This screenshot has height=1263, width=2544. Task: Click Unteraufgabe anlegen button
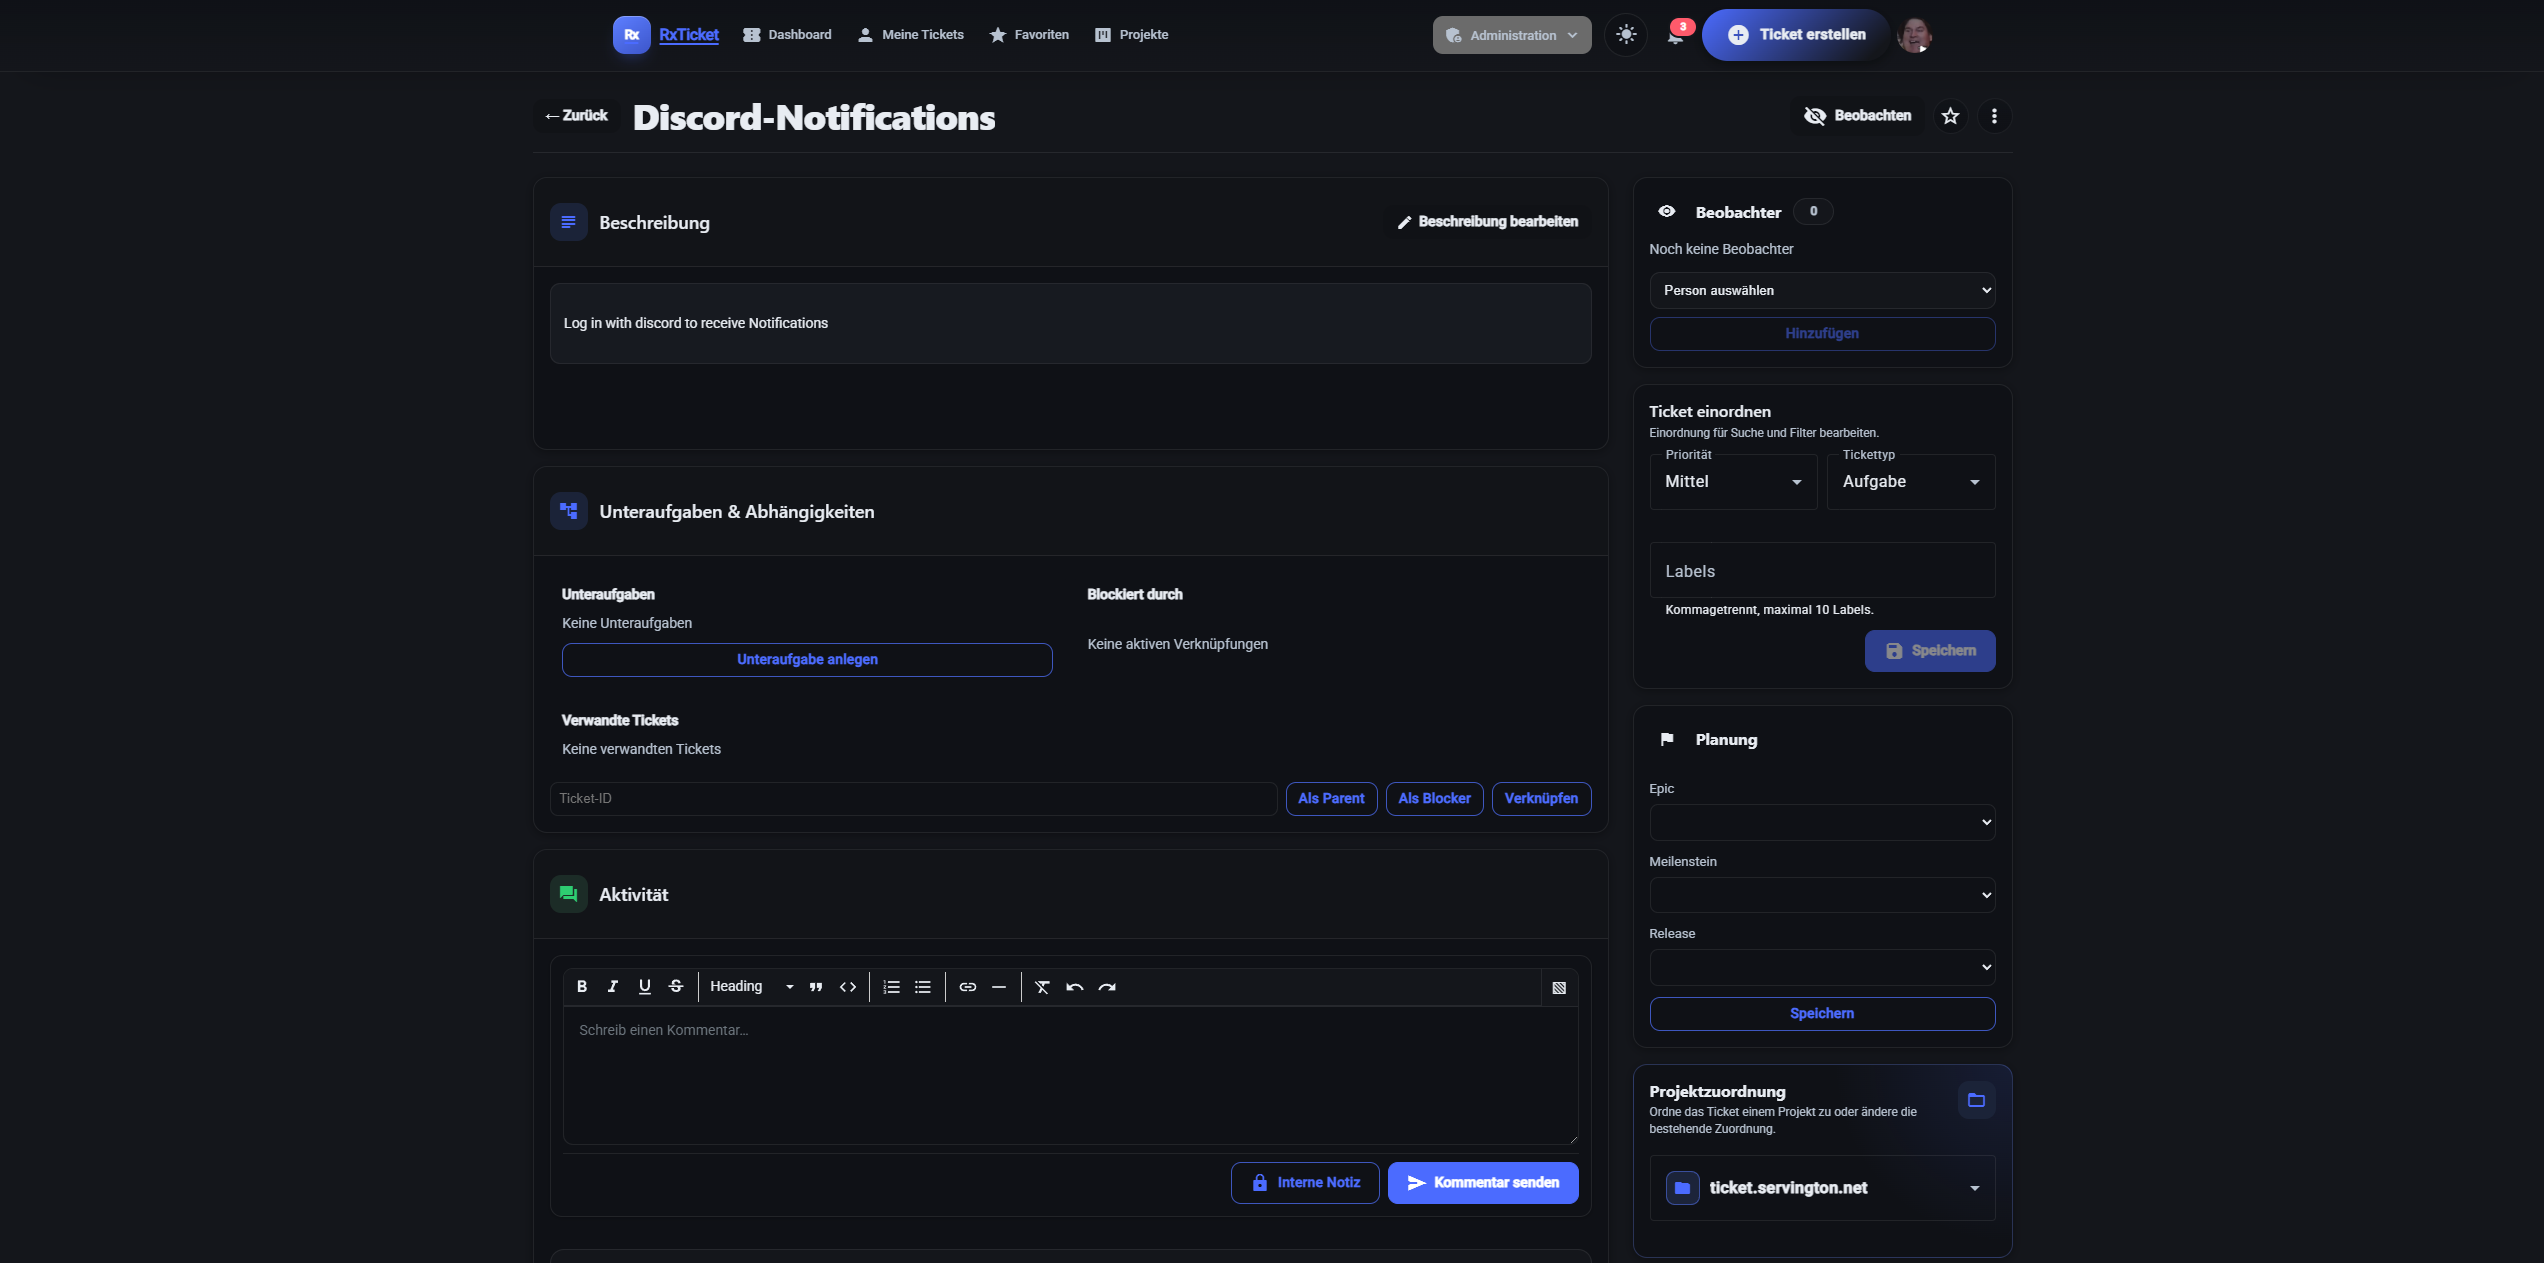click(807, 660)
